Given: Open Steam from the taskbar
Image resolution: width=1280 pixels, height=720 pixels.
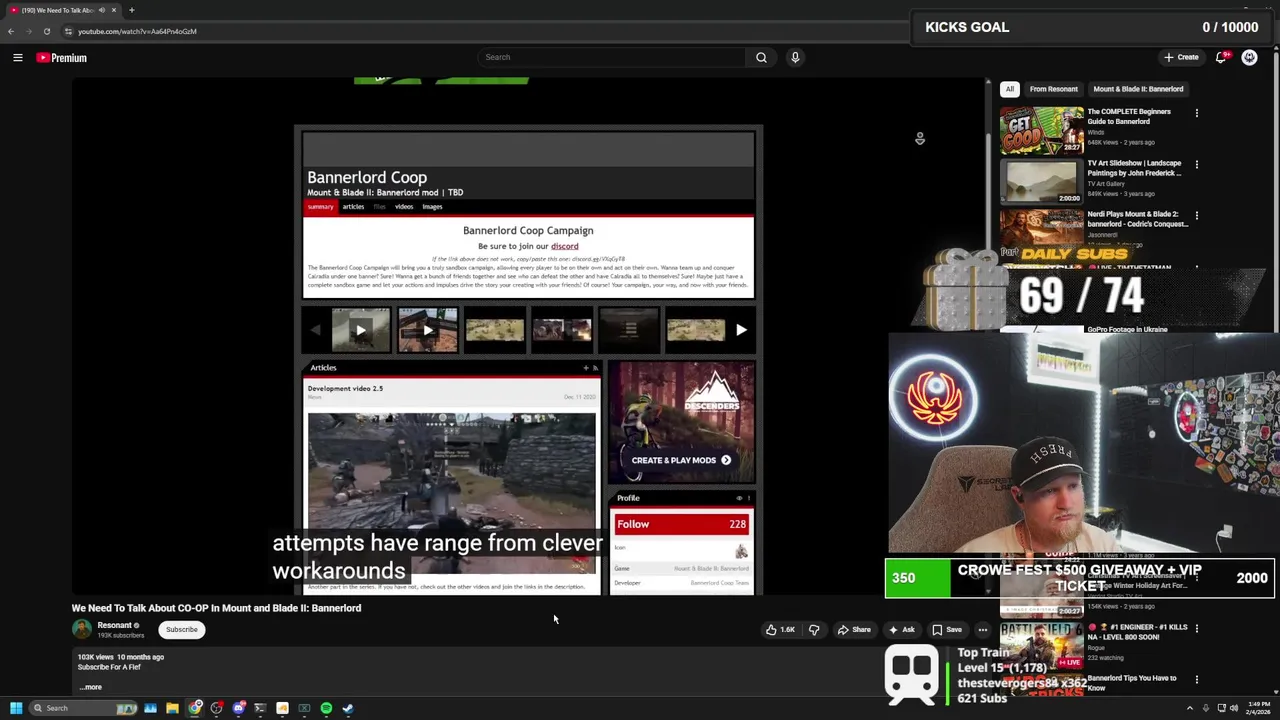Looking at the screenshot, I should click(348, 708).
